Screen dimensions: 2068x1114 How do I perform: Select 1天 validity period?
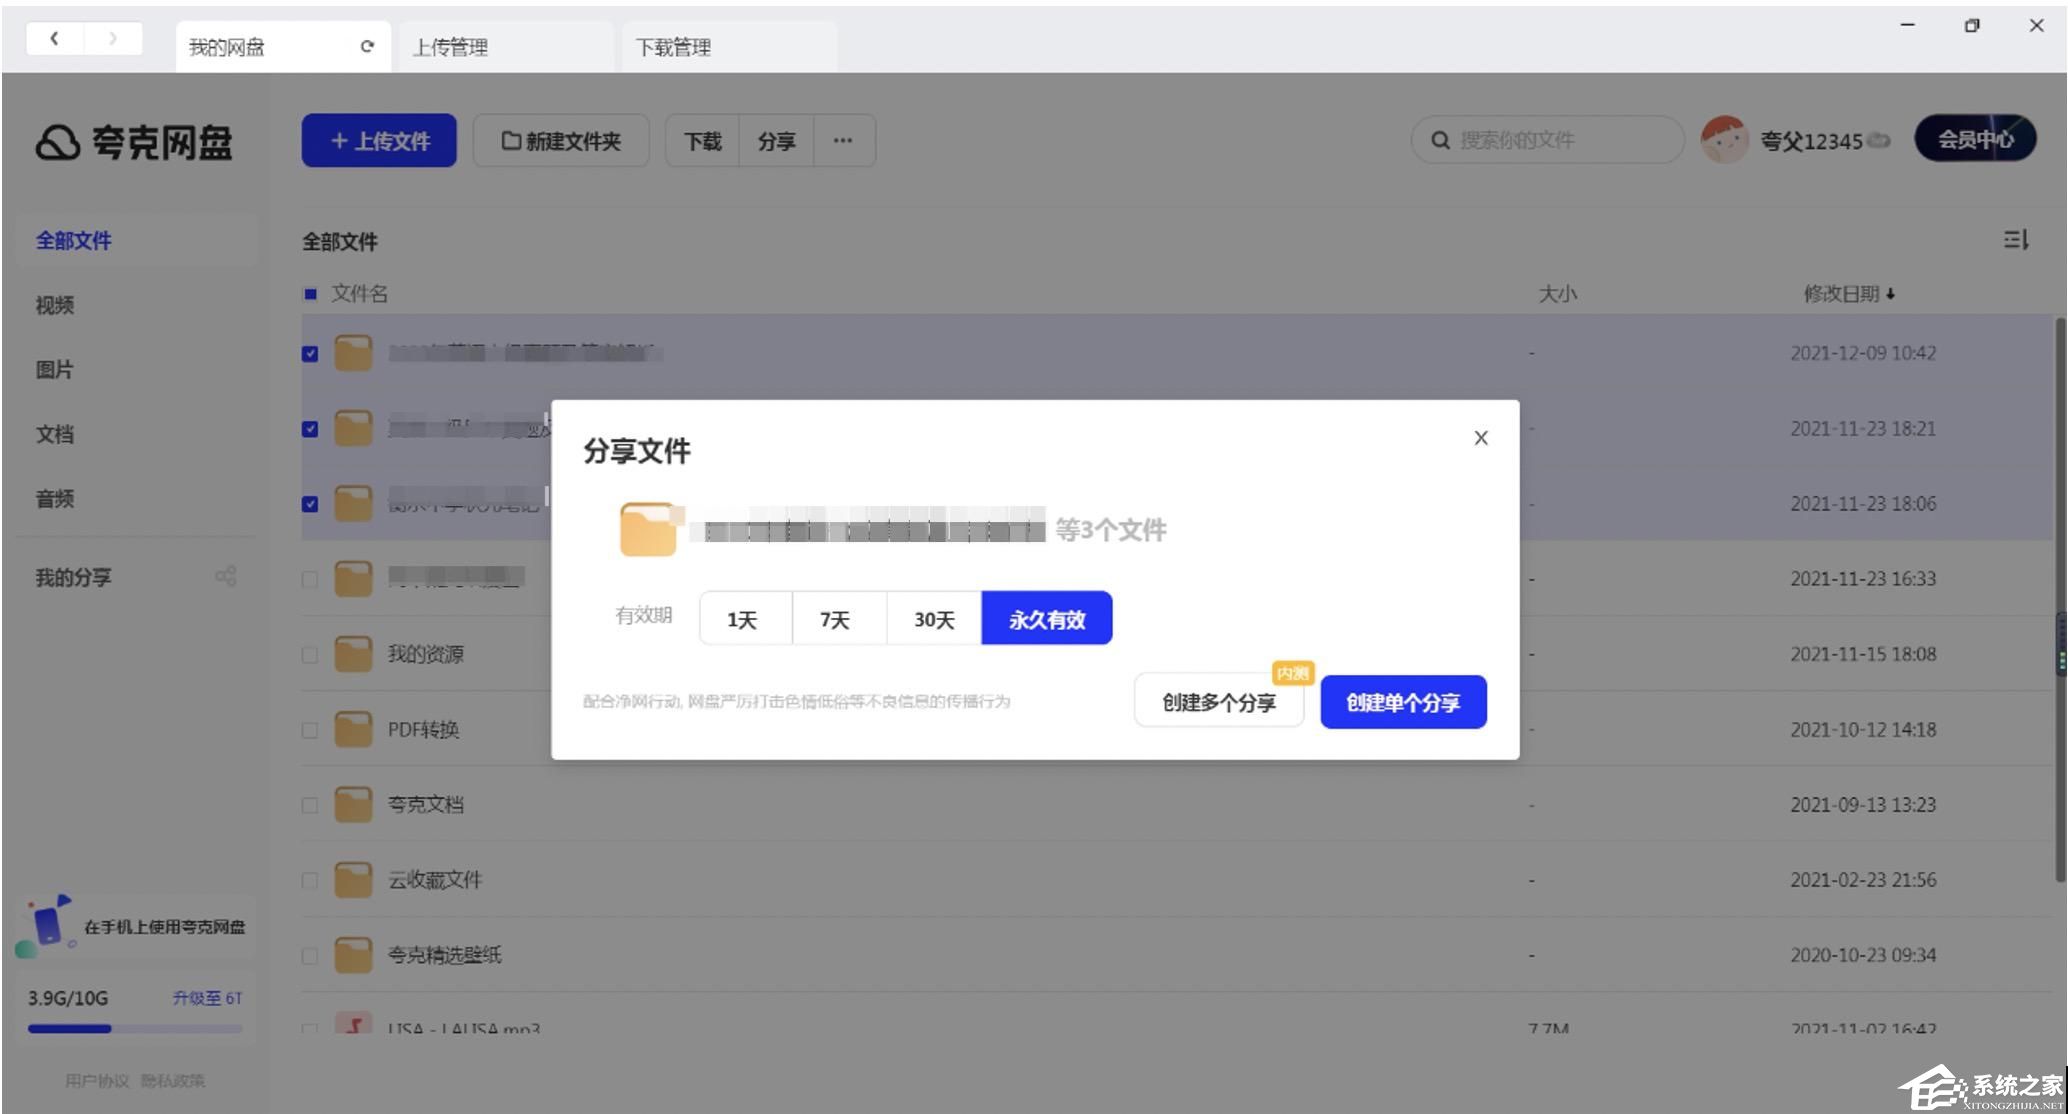(745, 619)
